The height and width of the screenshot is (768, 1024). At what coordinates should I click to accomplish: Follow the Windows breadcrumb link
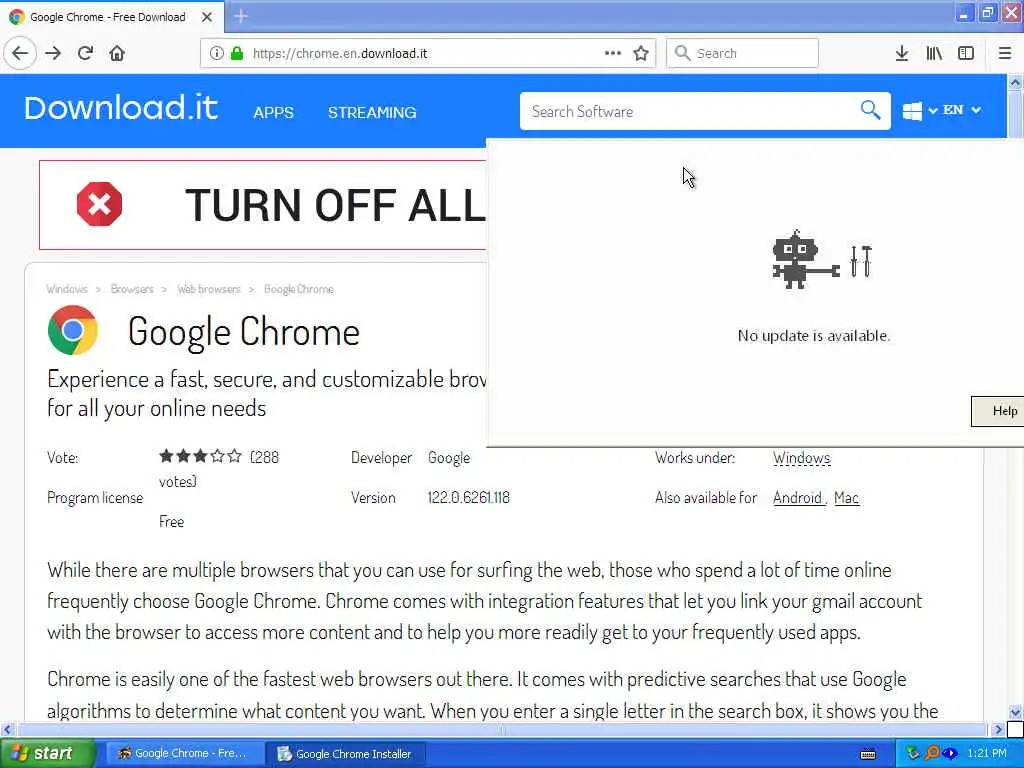click(67, 289)
